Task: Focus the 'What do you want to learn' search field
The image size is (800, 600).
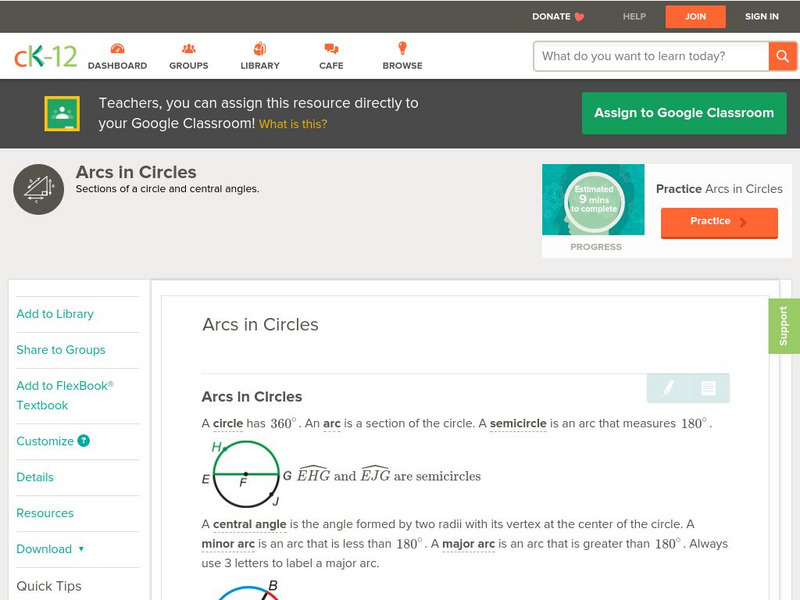Action: (x=651, y=56)
